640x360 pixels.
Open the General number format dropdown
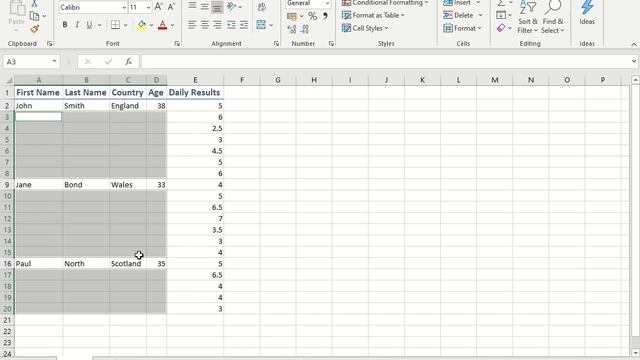tap(327, 3)
